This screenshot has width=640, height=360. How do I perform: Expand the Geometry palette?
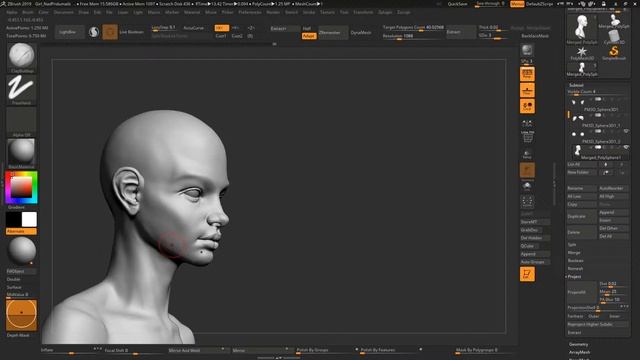tap(578, 344)
